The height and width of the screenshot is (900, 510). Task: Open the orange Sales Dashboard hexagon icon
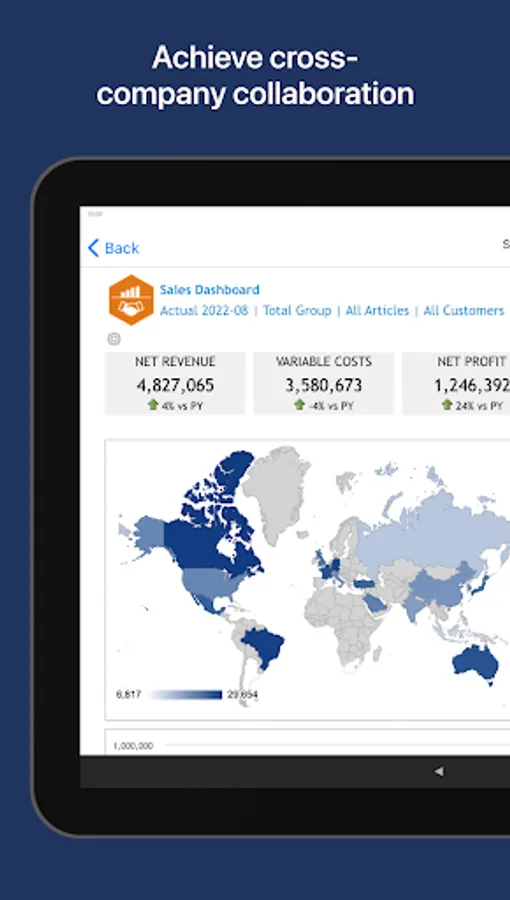click(x=131, y=300)
